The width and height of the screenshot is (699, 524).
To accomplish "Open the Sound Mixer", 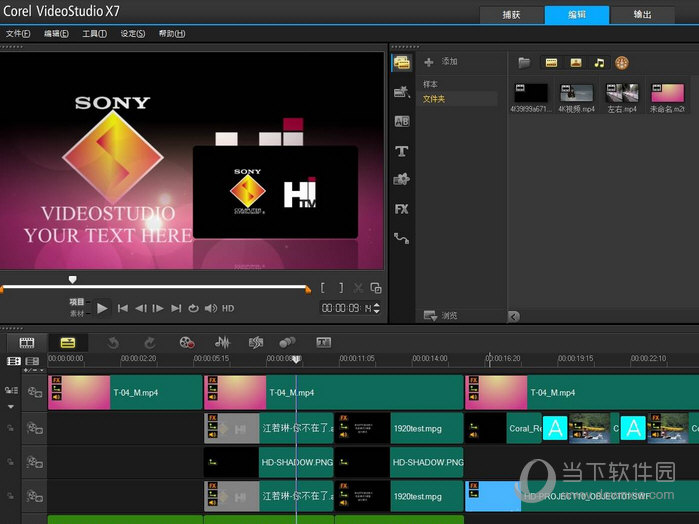I will click(222, 342).
